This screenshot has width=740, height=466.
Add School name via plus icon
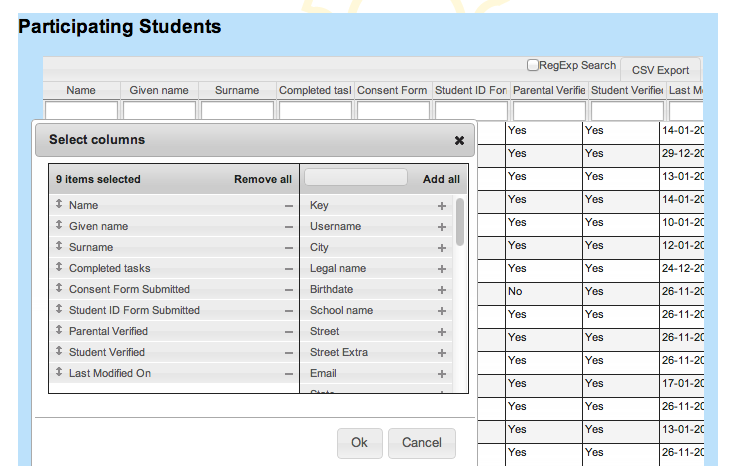[x=441, y=310]
